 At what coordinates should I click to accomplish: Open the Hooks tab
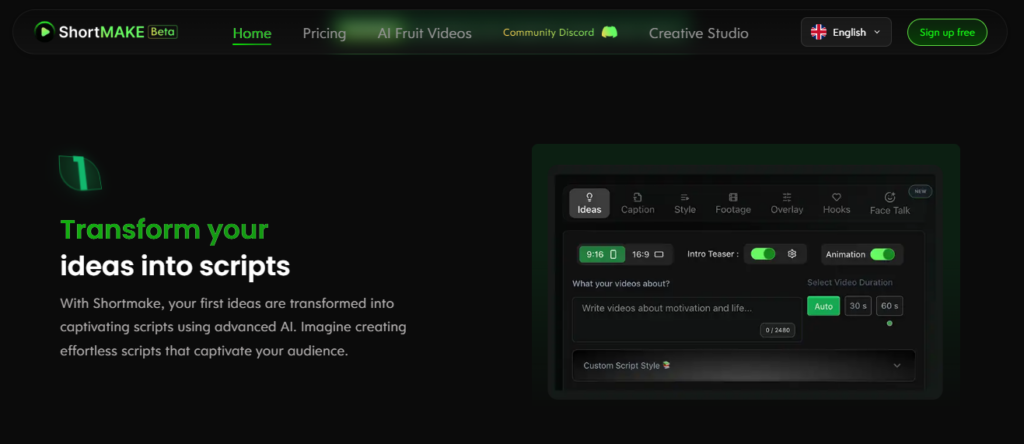click(x=837, y=203)
